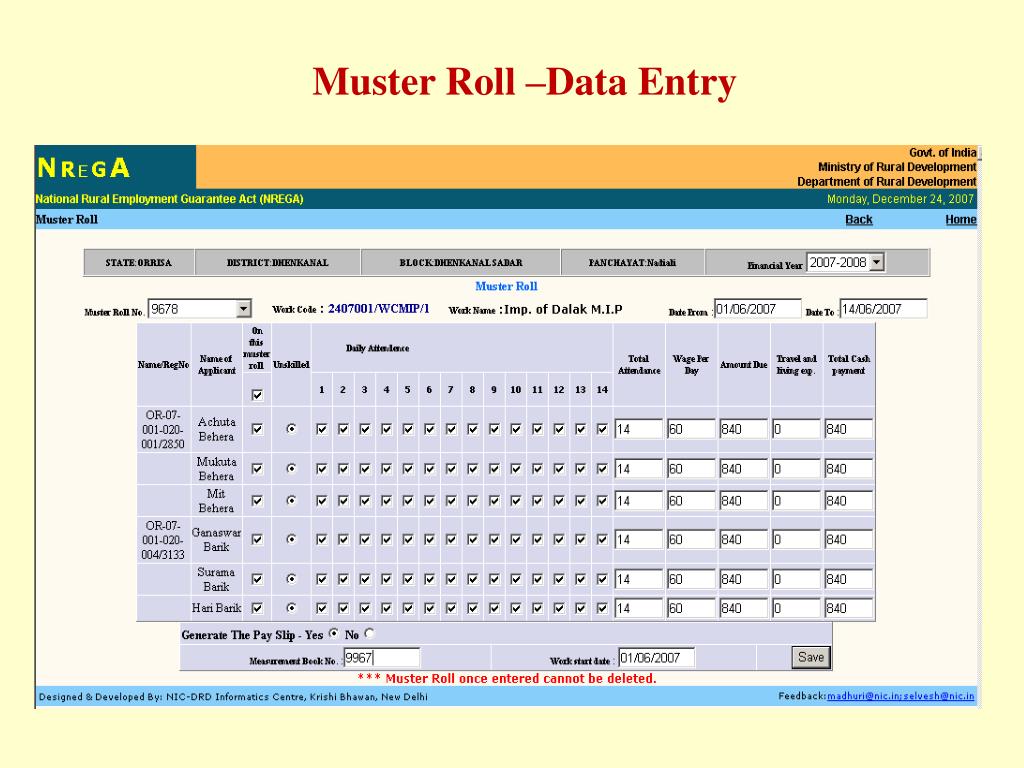This screenshot has height=768, width=1024.
Task: Edit Total Cash payment for Ganaswar Barik
Action: pos(848,539)
